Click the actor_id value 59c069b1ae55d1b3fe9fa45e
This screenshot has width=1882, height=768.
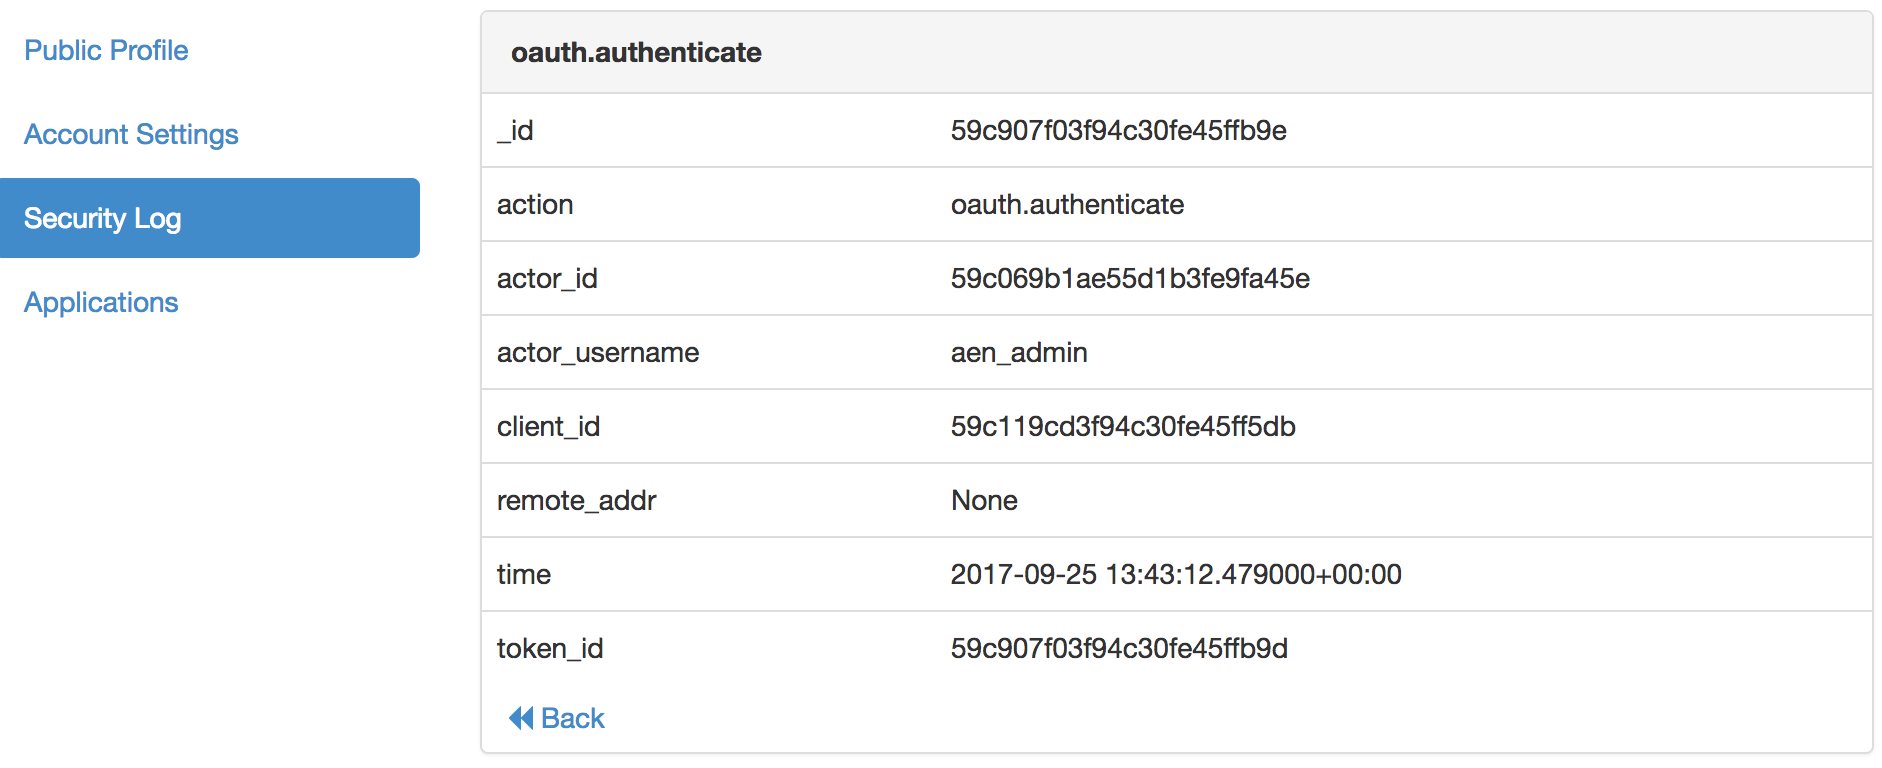pos(1130,278)
